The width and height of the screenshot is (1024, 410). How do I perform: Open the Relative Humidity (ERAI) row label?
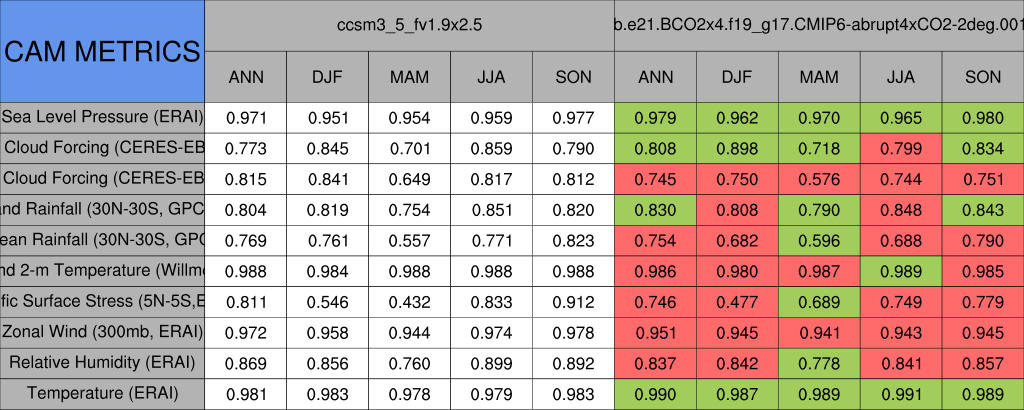[102, 362]
